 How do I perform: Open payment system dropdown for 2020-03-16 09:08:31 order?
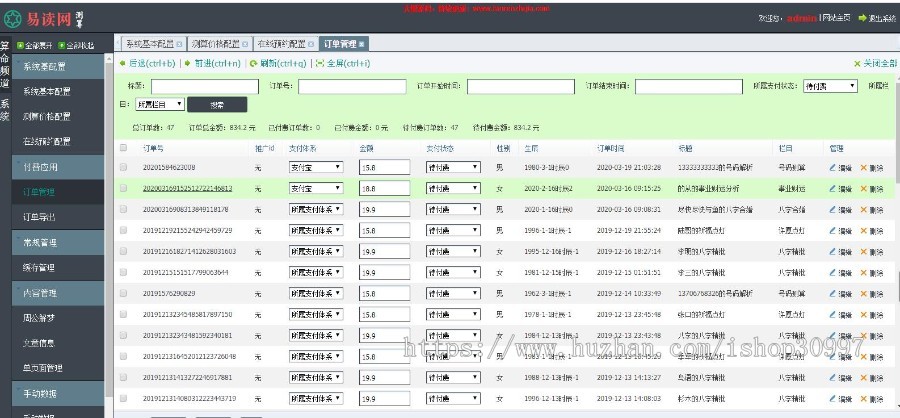(316, 209)
